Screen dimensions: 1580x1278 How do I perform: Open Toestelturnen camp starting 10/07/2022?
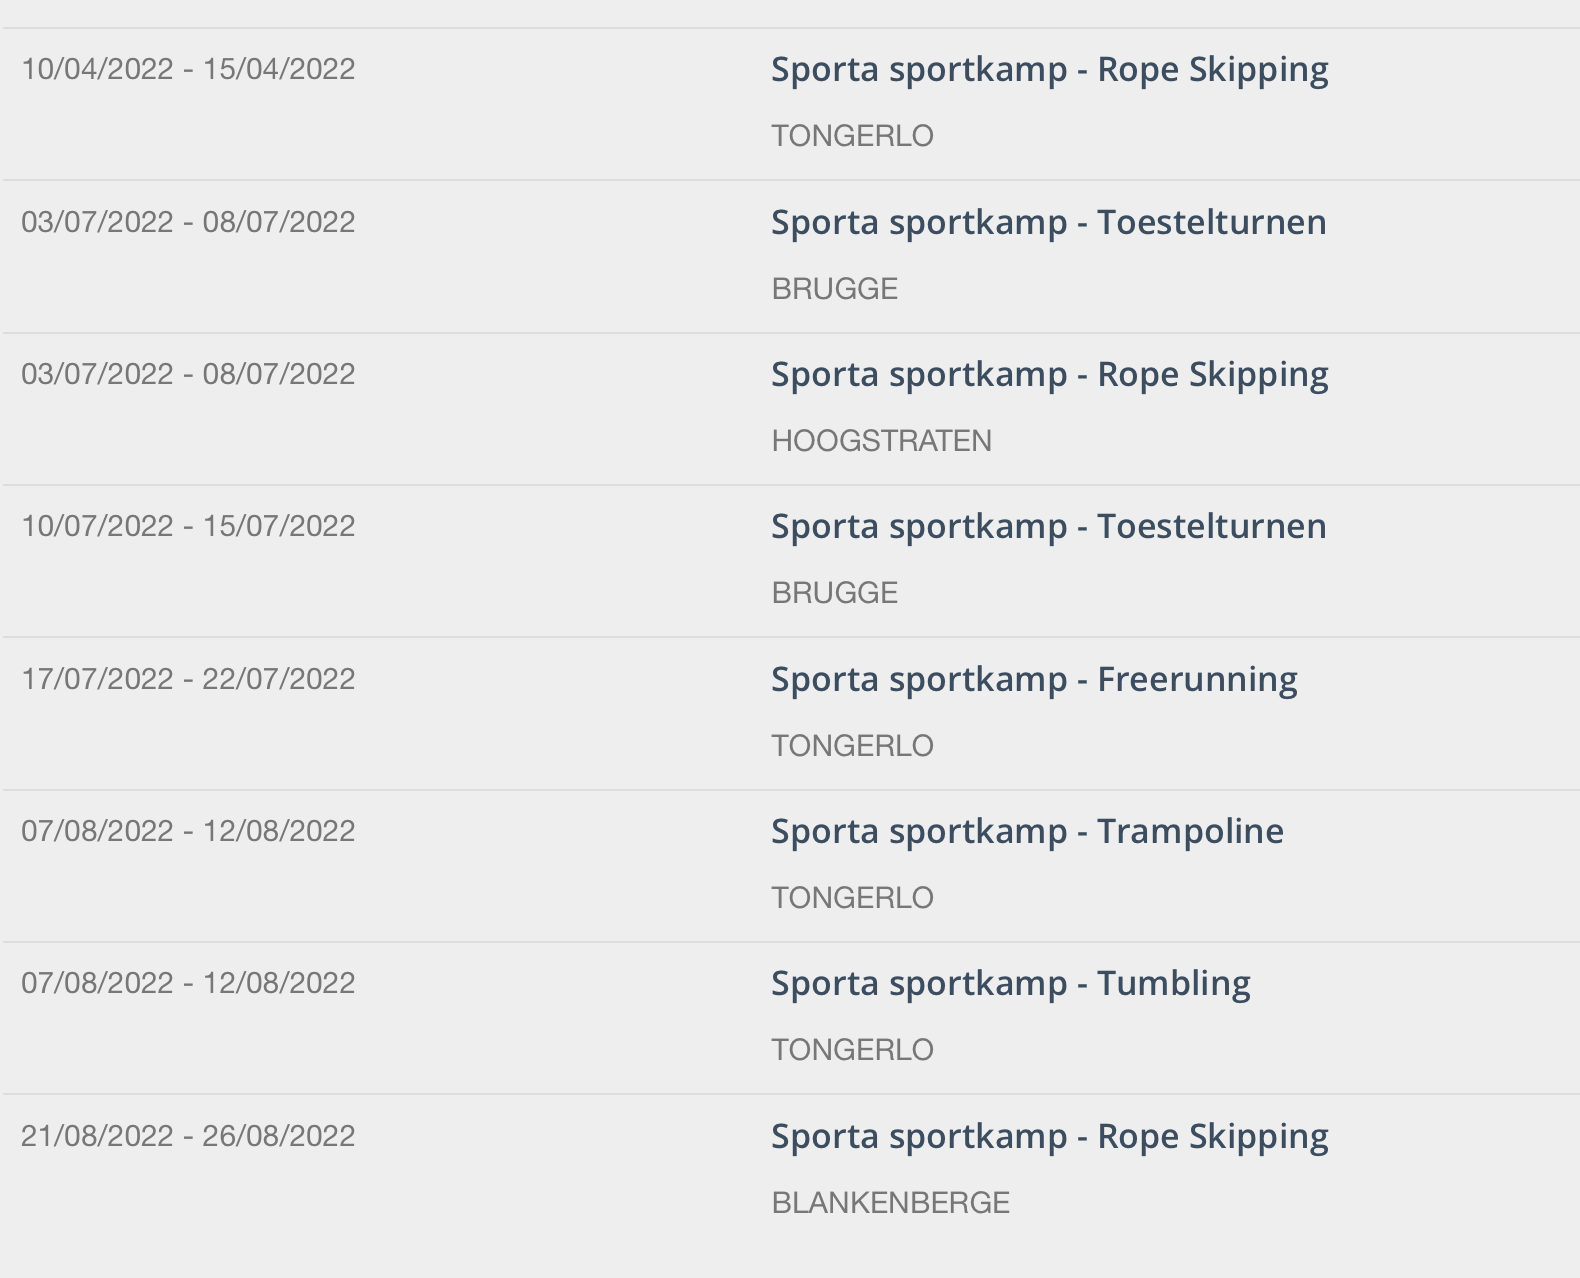(1048, 527)
